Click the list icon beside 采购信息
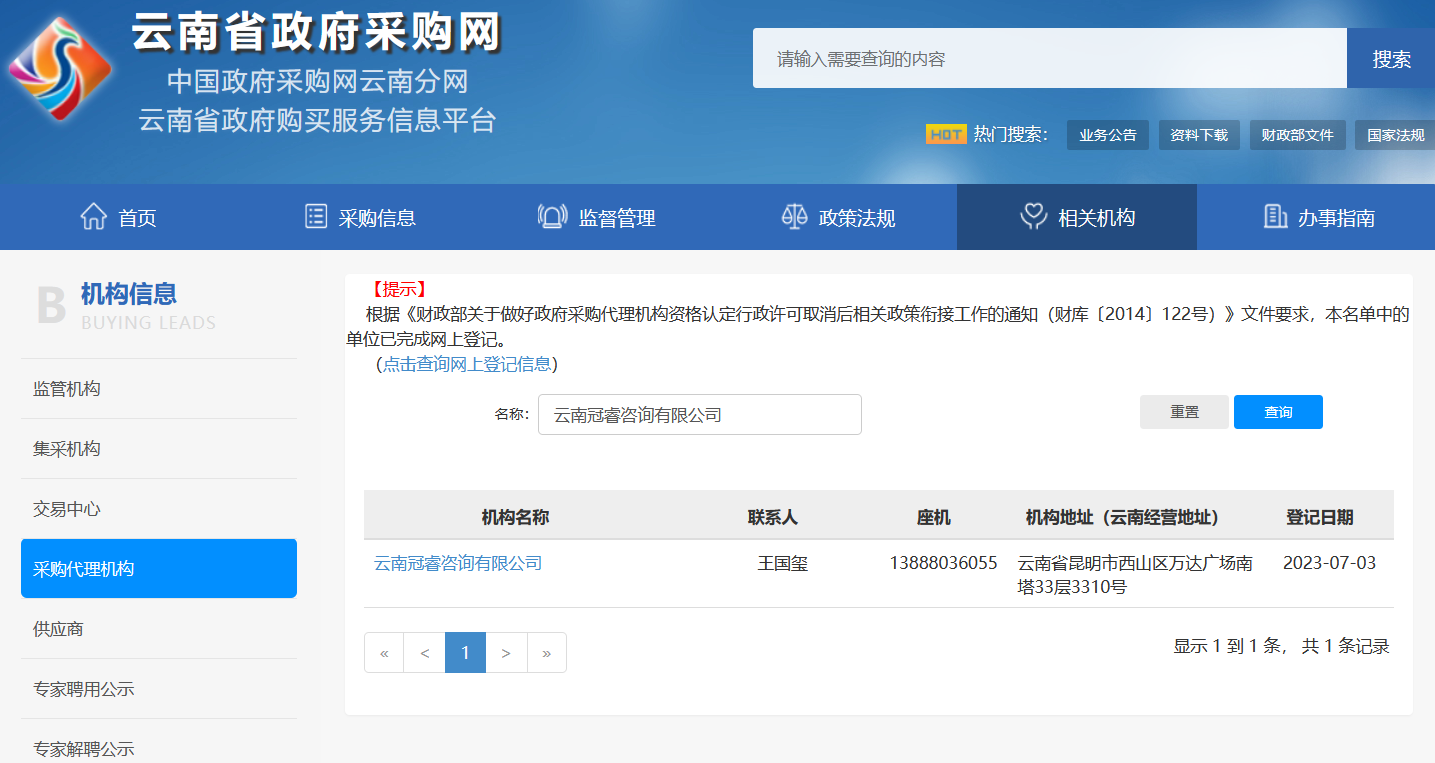This screenshot has width=1435, height=763. 316,216
